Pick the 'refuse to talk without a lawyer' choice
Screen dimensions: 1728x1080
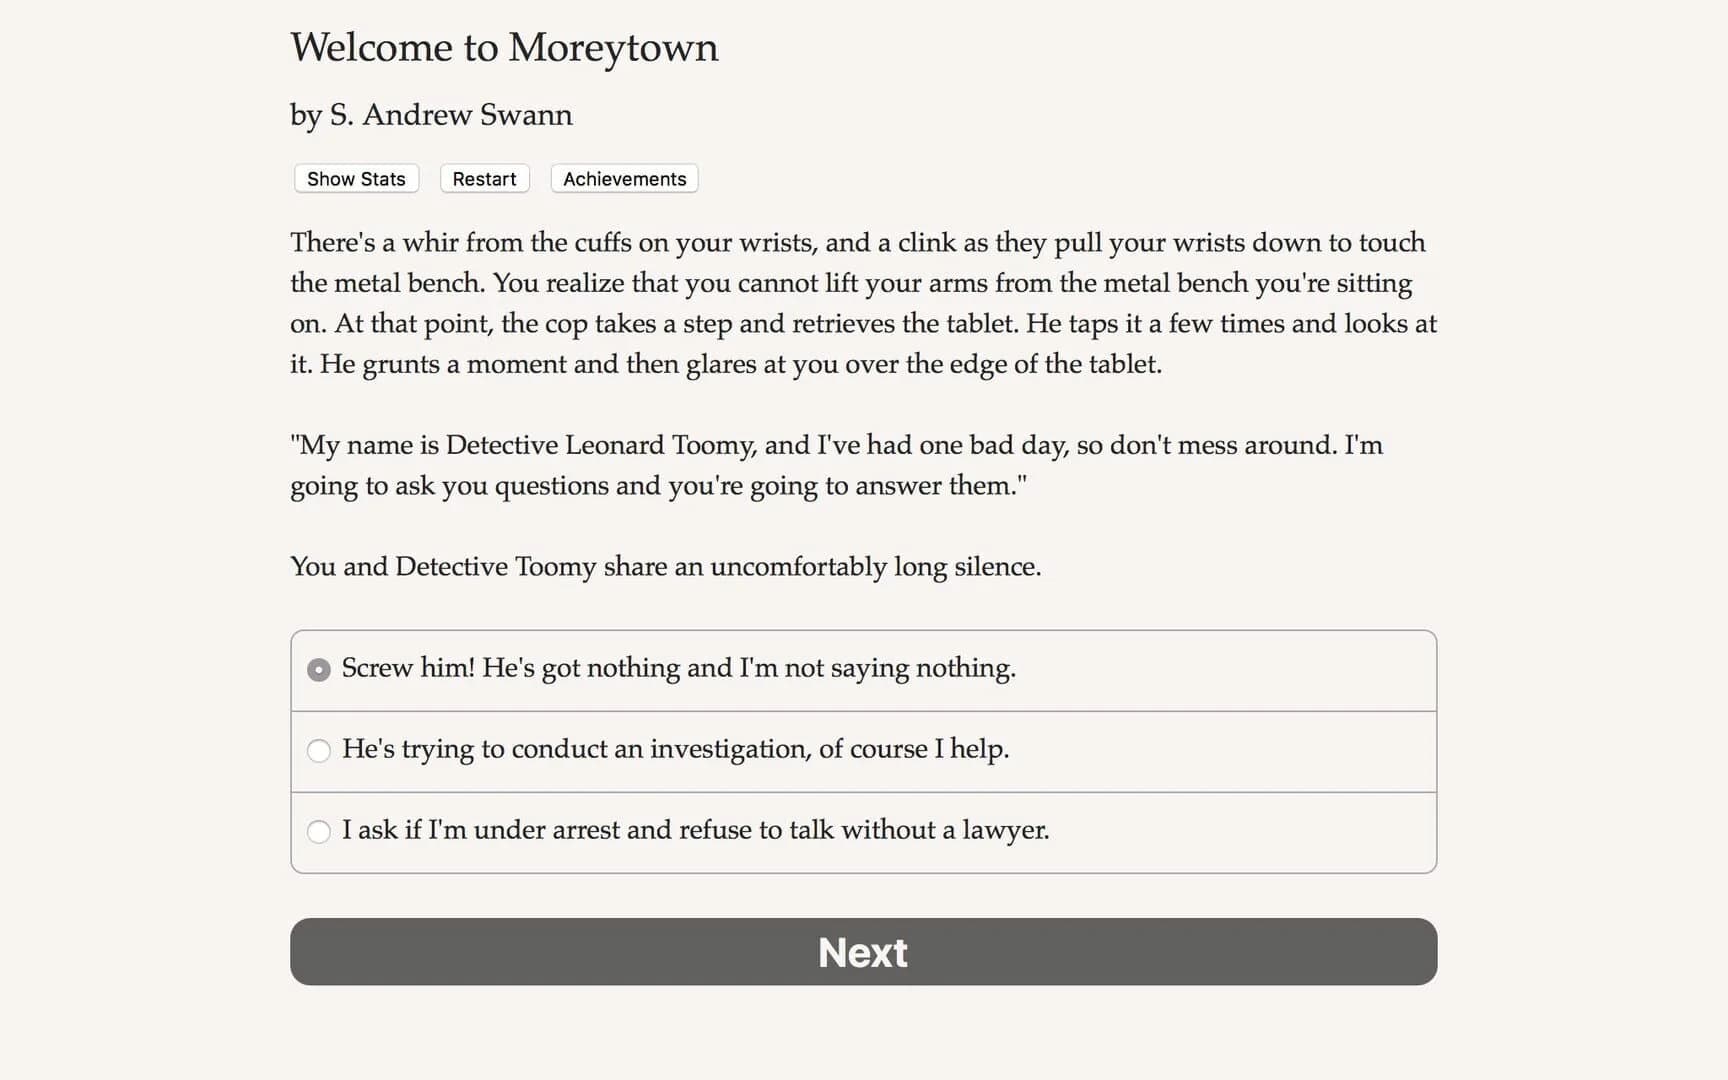click(x=696, y=831)
